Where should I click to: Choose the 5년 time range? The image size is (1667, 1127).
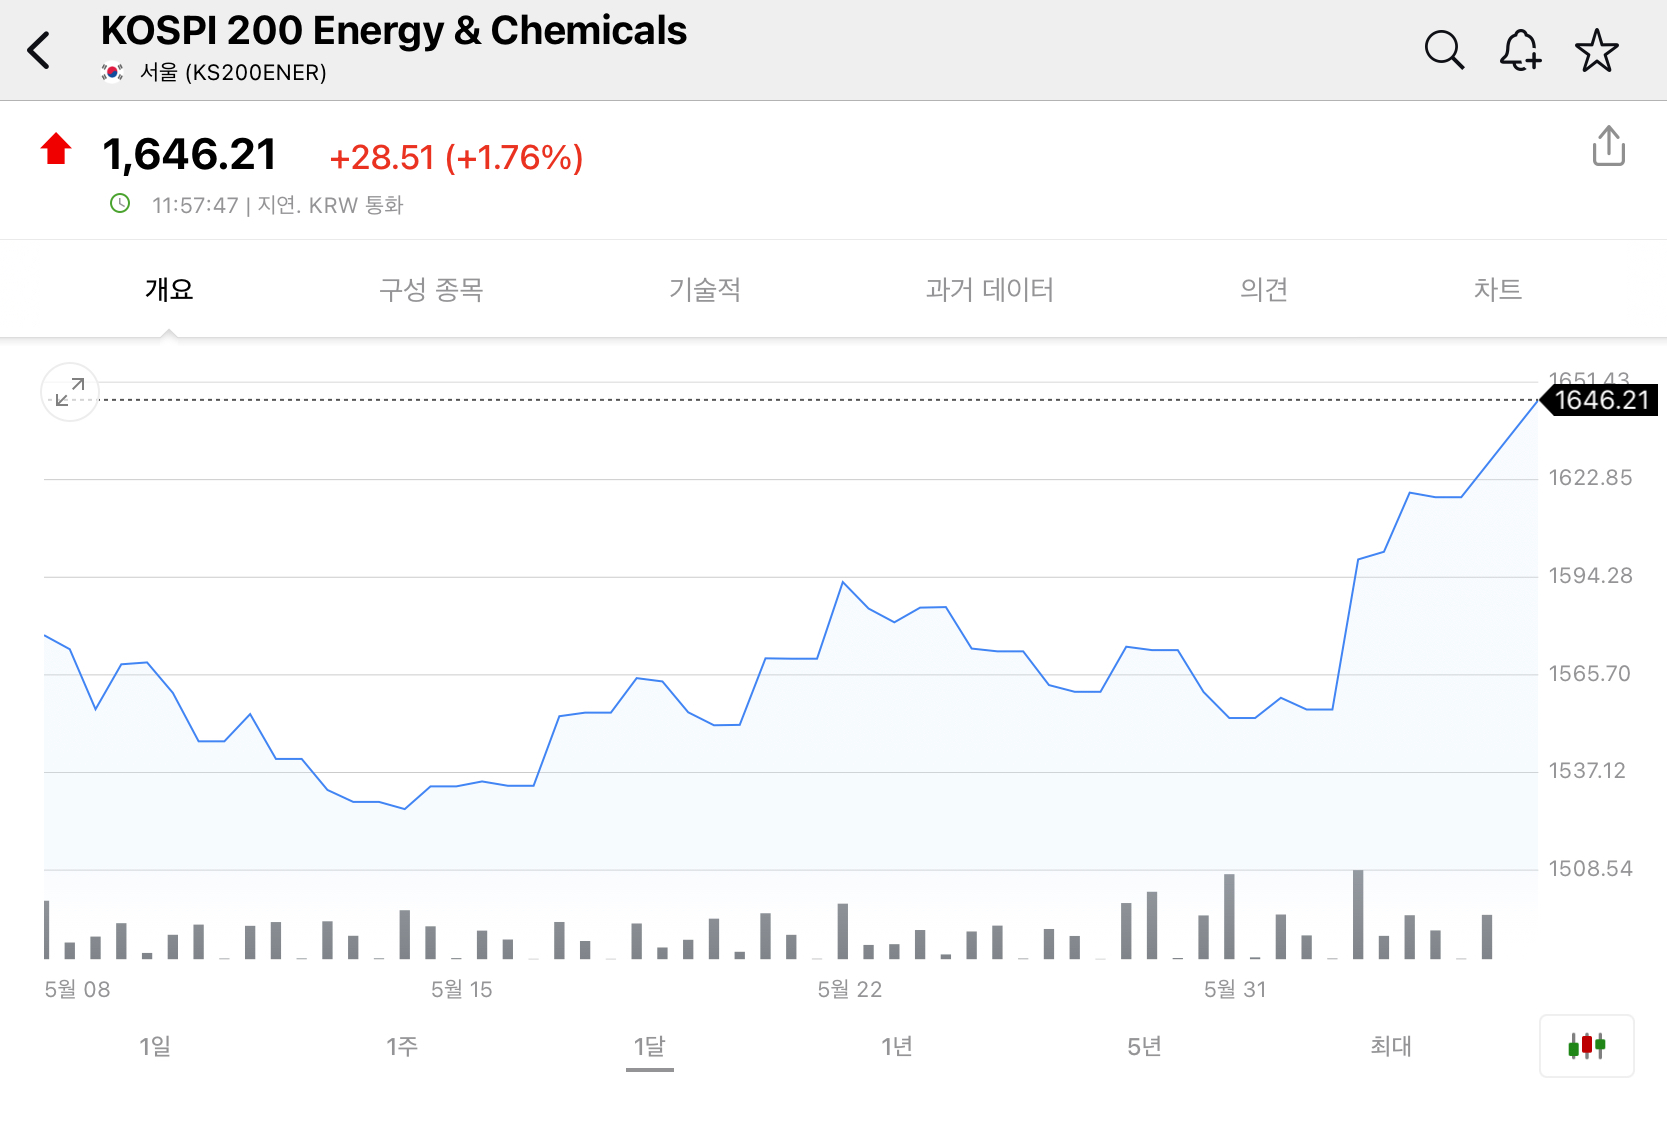[x=1144, y=1046]
